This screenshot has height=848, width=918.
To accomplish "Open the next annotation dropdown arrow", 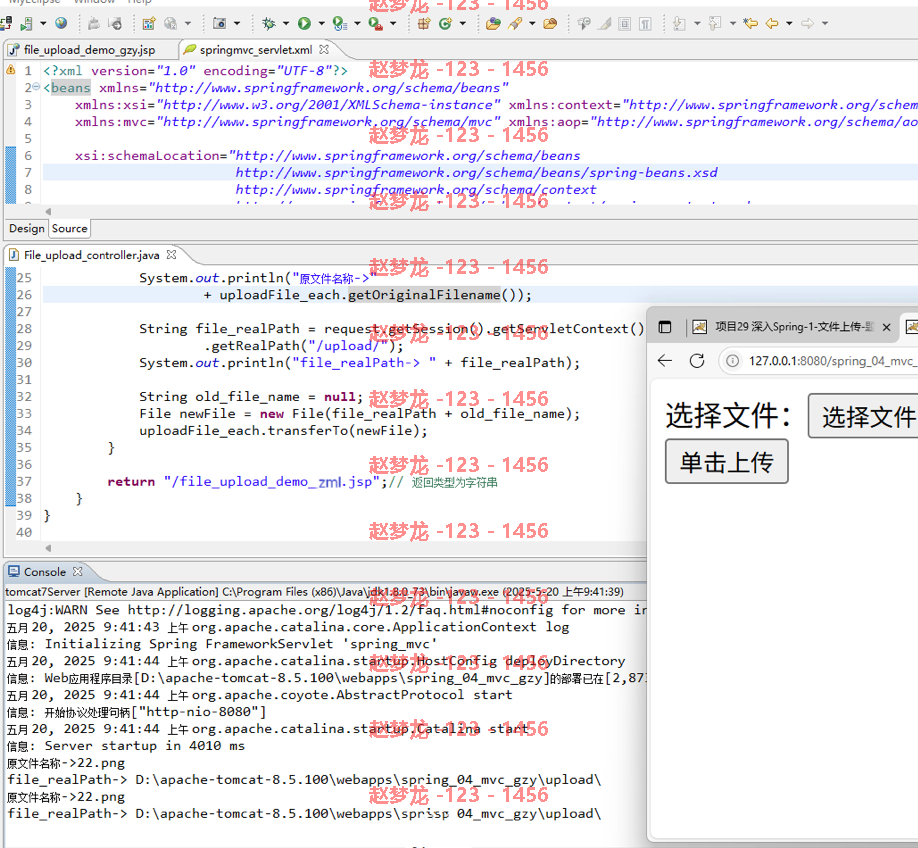I will coord(697,23).
